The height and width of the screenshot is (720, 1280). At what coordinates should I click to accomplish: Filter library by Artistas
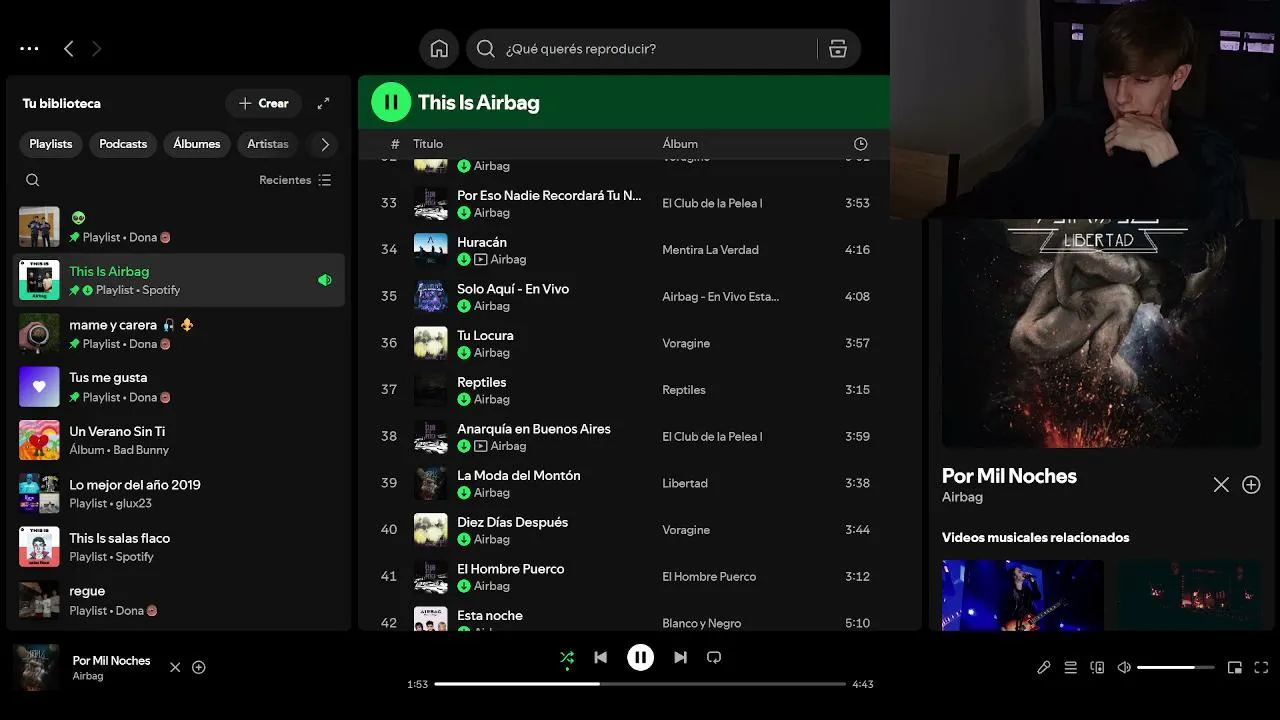268,144
